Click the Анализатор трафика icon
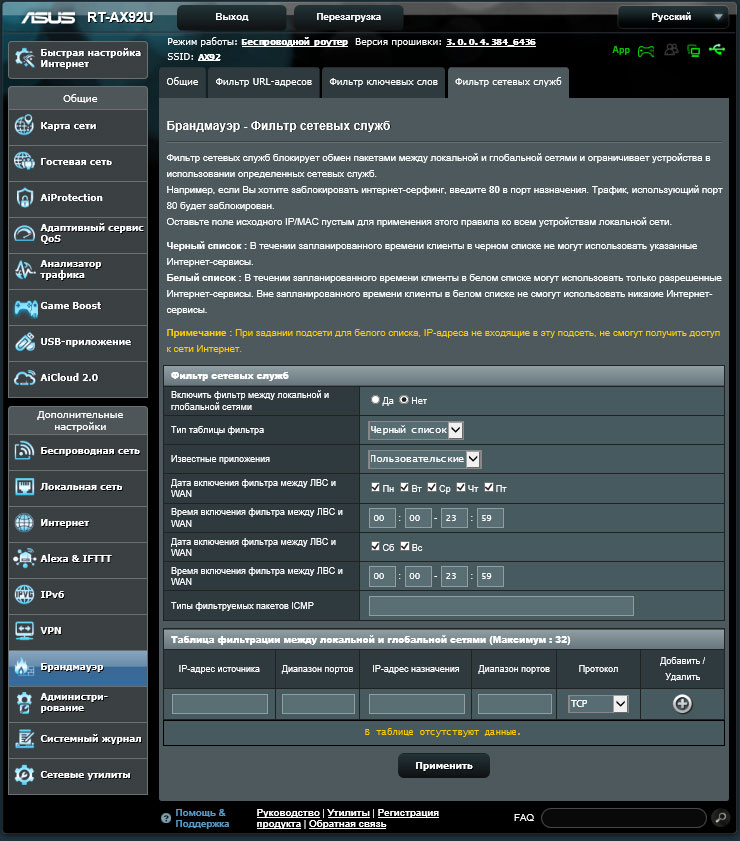Viewport: 740px width, 841px height. pyautogui.click(x=24, y=269)
